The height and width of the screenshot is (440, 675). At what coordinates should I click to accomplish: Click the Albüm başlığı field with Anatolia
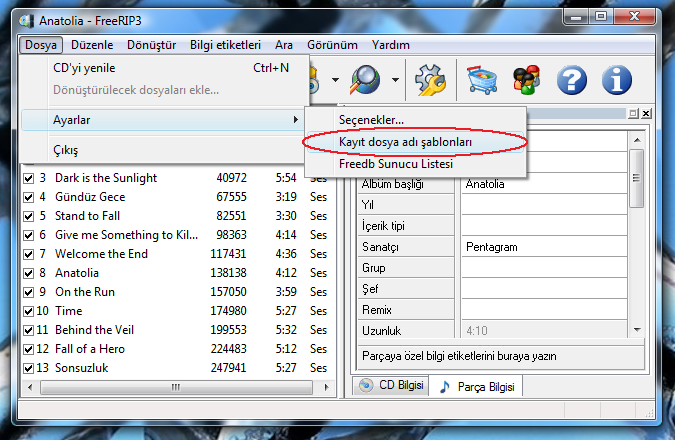[x=544, y=184]
